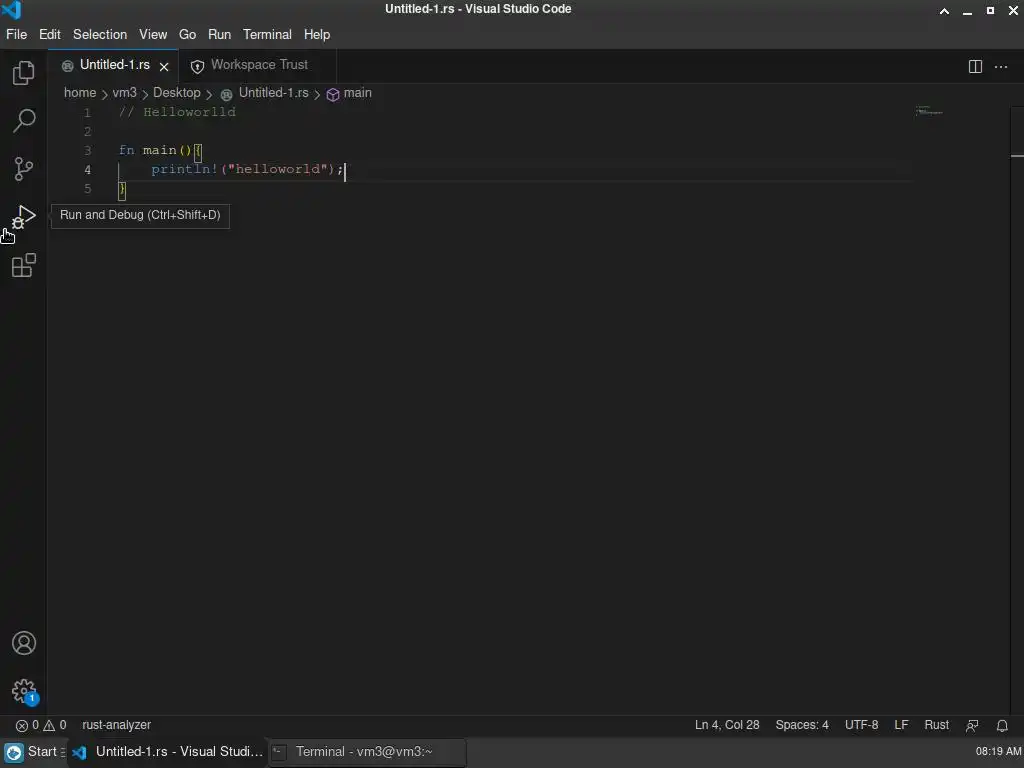Click the feedback icon in status bar
Screen dimensions: 1024x768
click(972, 726)
